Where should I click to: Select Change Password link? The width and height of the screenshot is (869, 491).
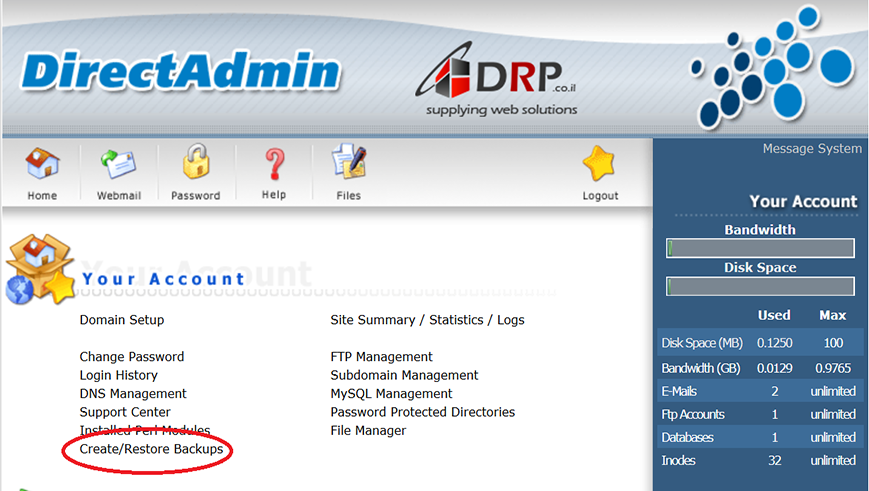132,357
